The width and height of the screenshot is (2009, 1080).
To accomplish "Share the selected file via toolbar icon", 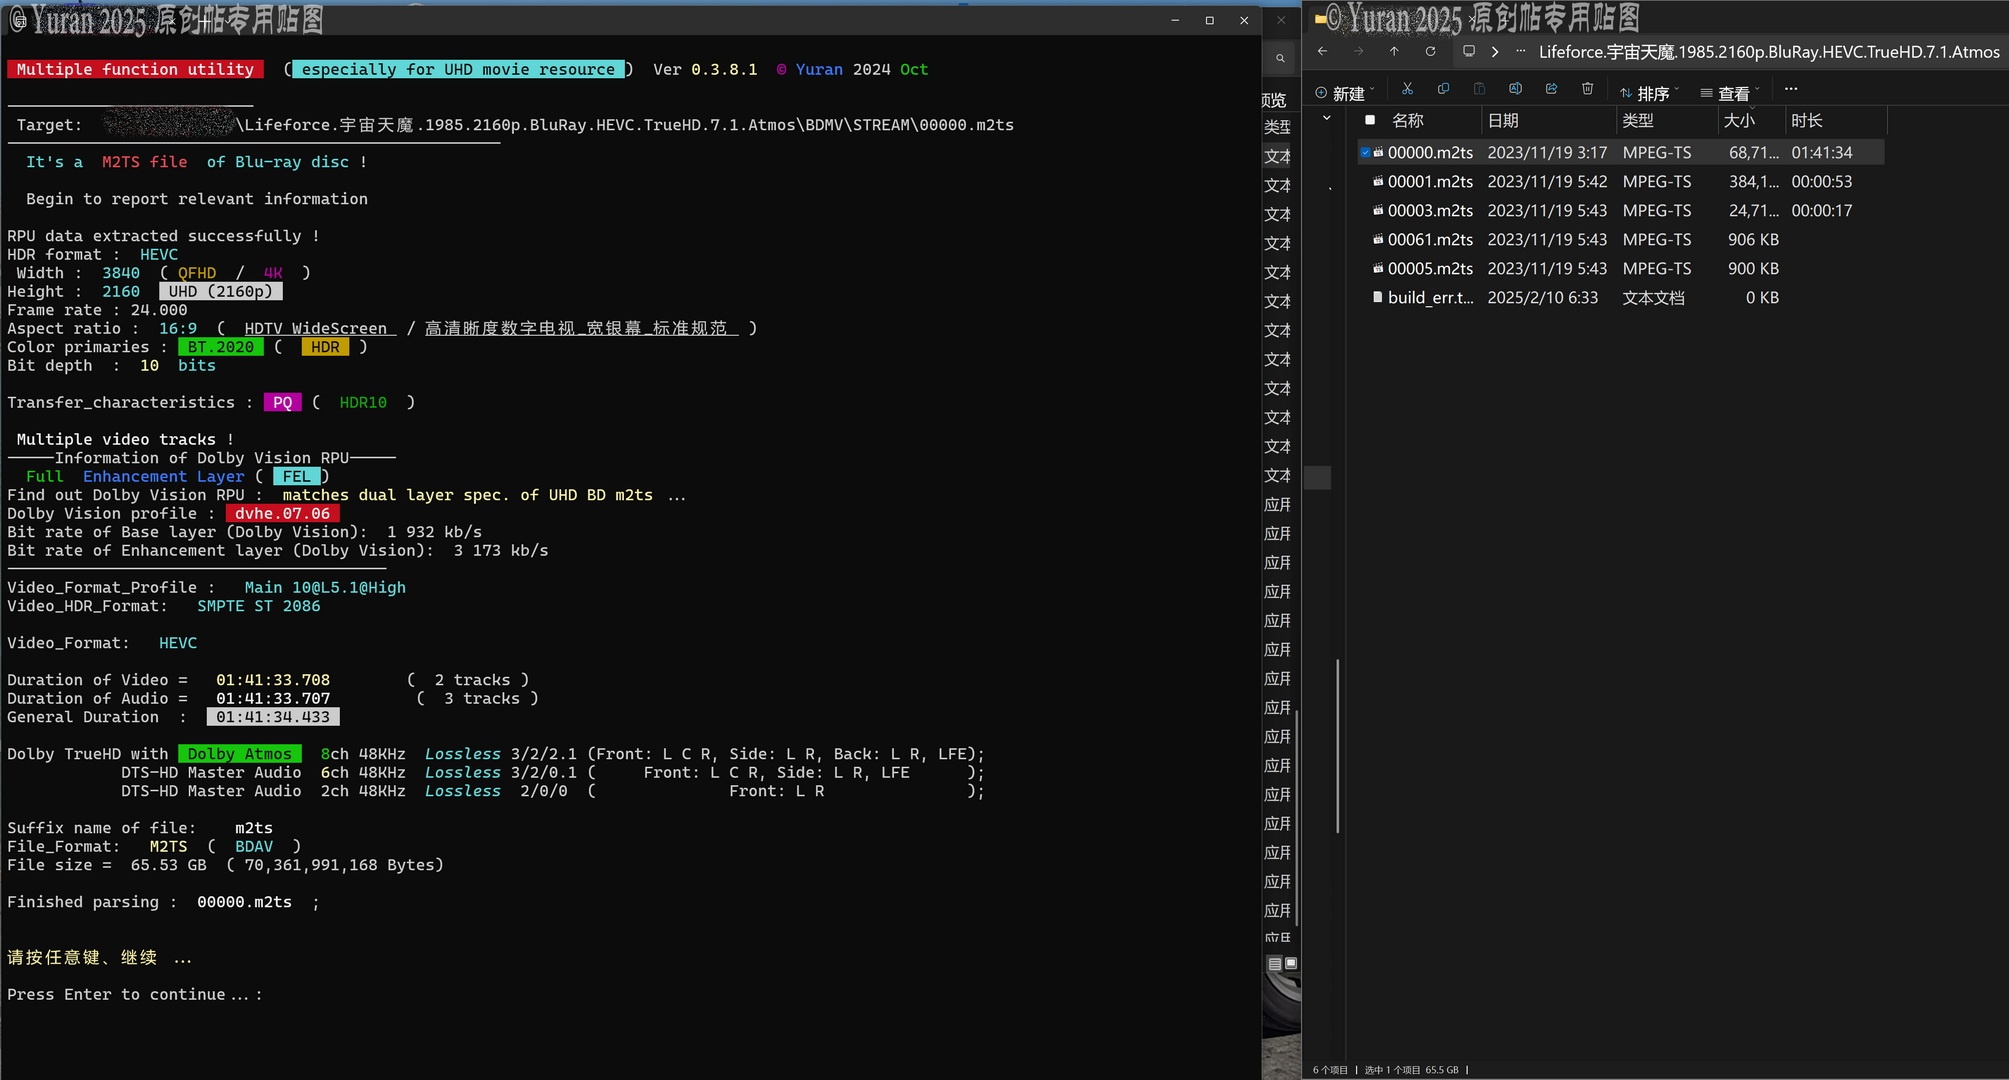I will [x=1551, y=89].
